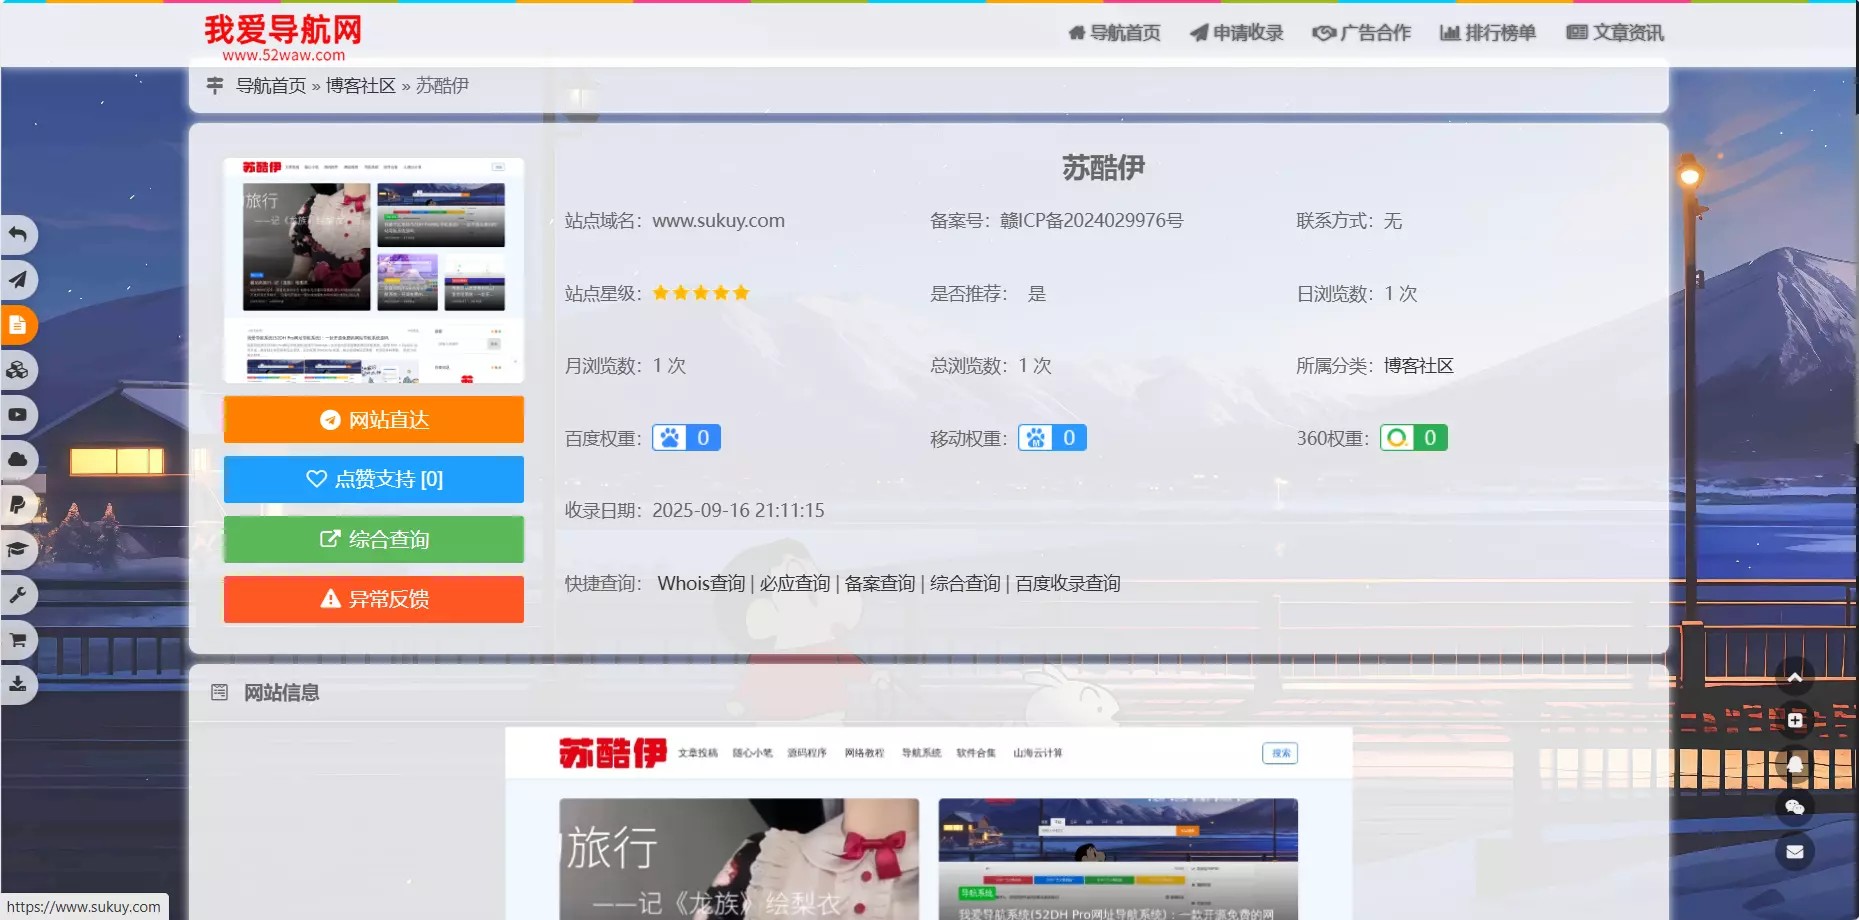Click the blocks icon in the left sidebar
The width and height of the screenshot is (1859, 920).
click(18, 369)
